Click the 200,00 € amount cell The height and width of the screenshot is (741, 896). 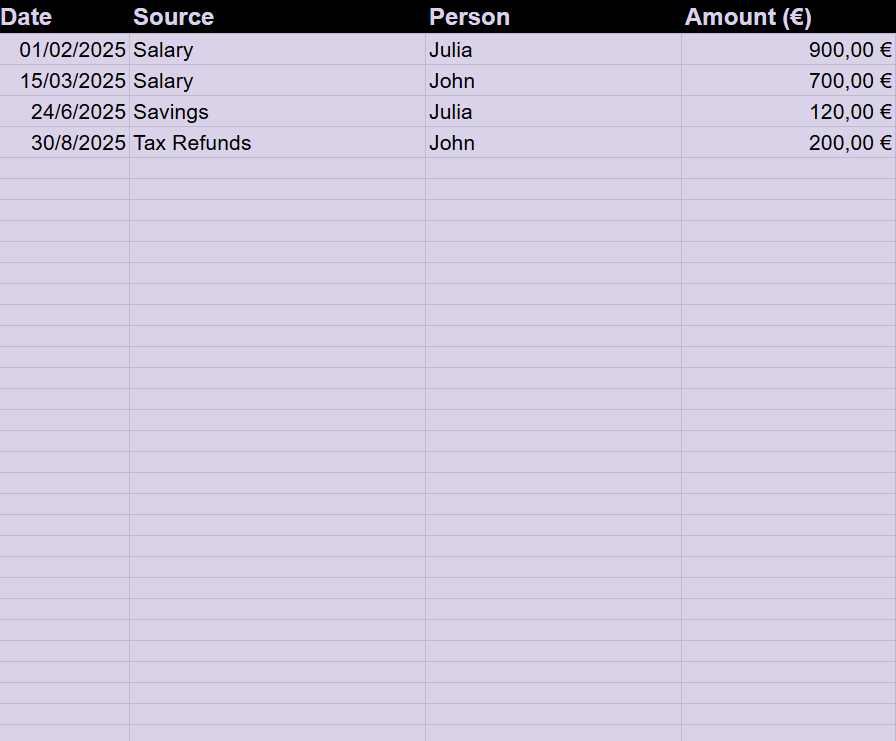pyautogui.click(x=849, y=143)
